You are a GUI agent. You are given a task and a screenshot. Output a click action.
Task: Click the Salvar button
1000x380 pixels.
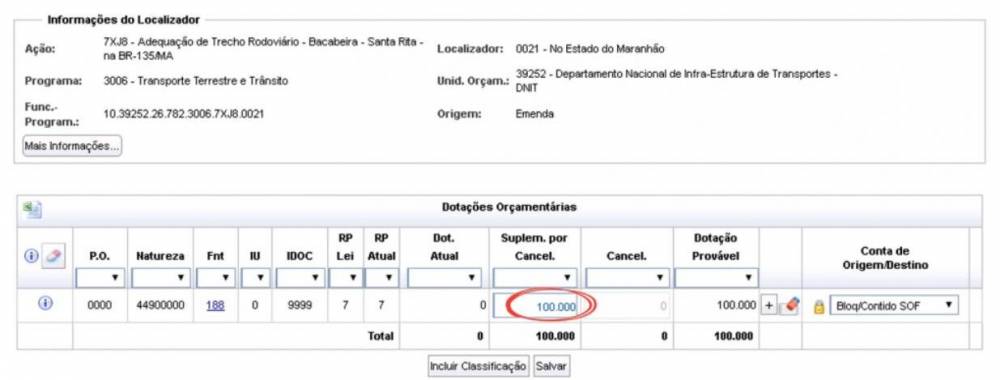(552, 366)
